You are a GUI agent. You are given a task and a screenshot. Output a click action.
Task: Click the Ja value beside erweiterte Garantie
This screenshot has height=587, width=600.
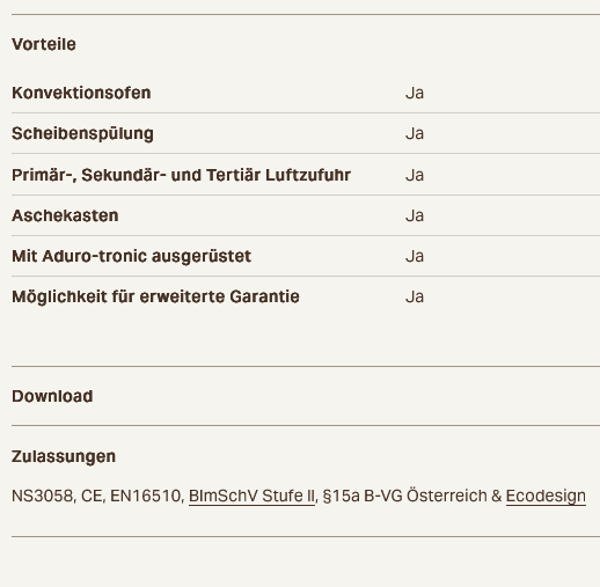(415, 297)
